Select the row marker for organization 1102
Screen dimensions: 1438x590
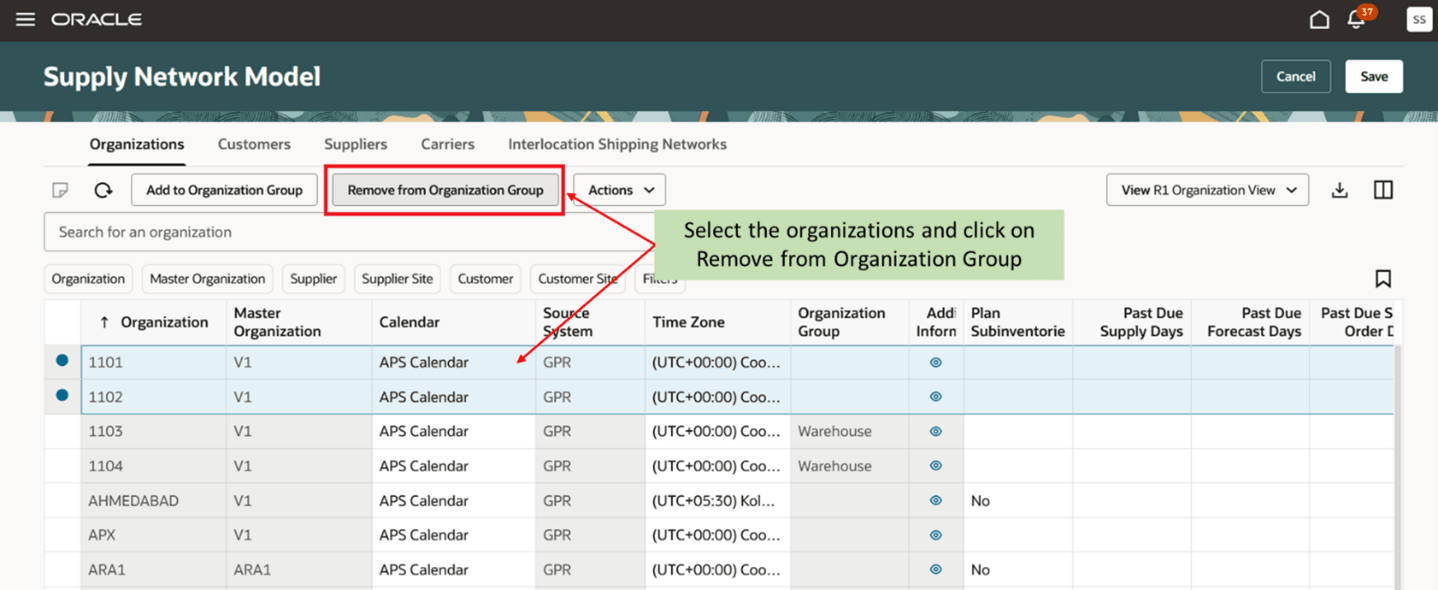click(x=61, y=396)
